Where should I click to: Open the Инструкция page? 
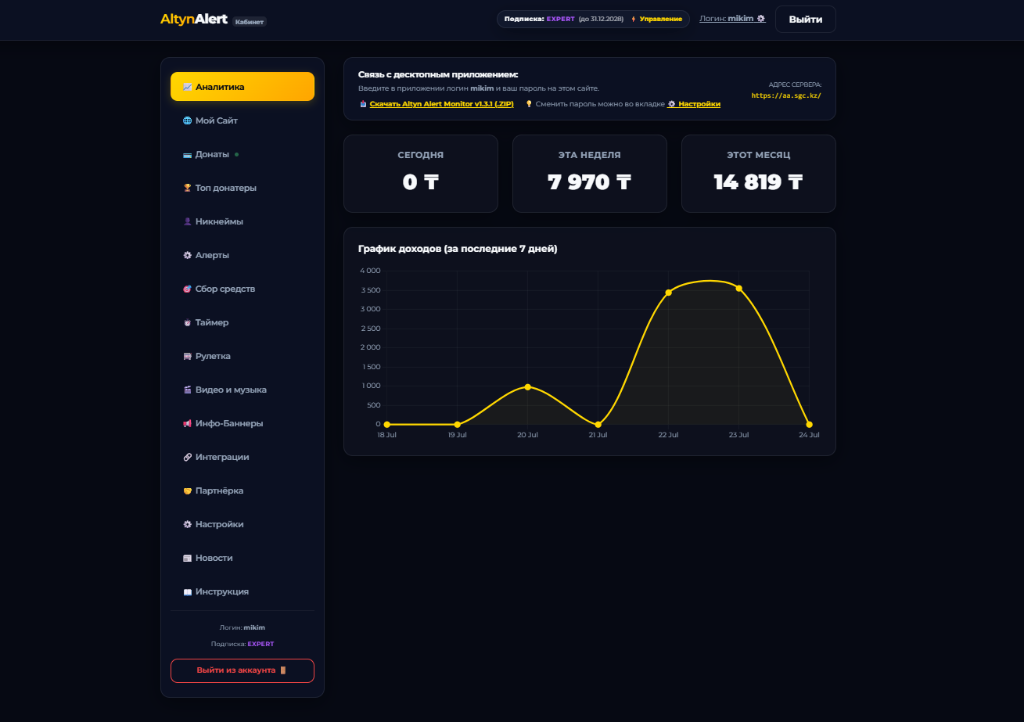point(242,591)
